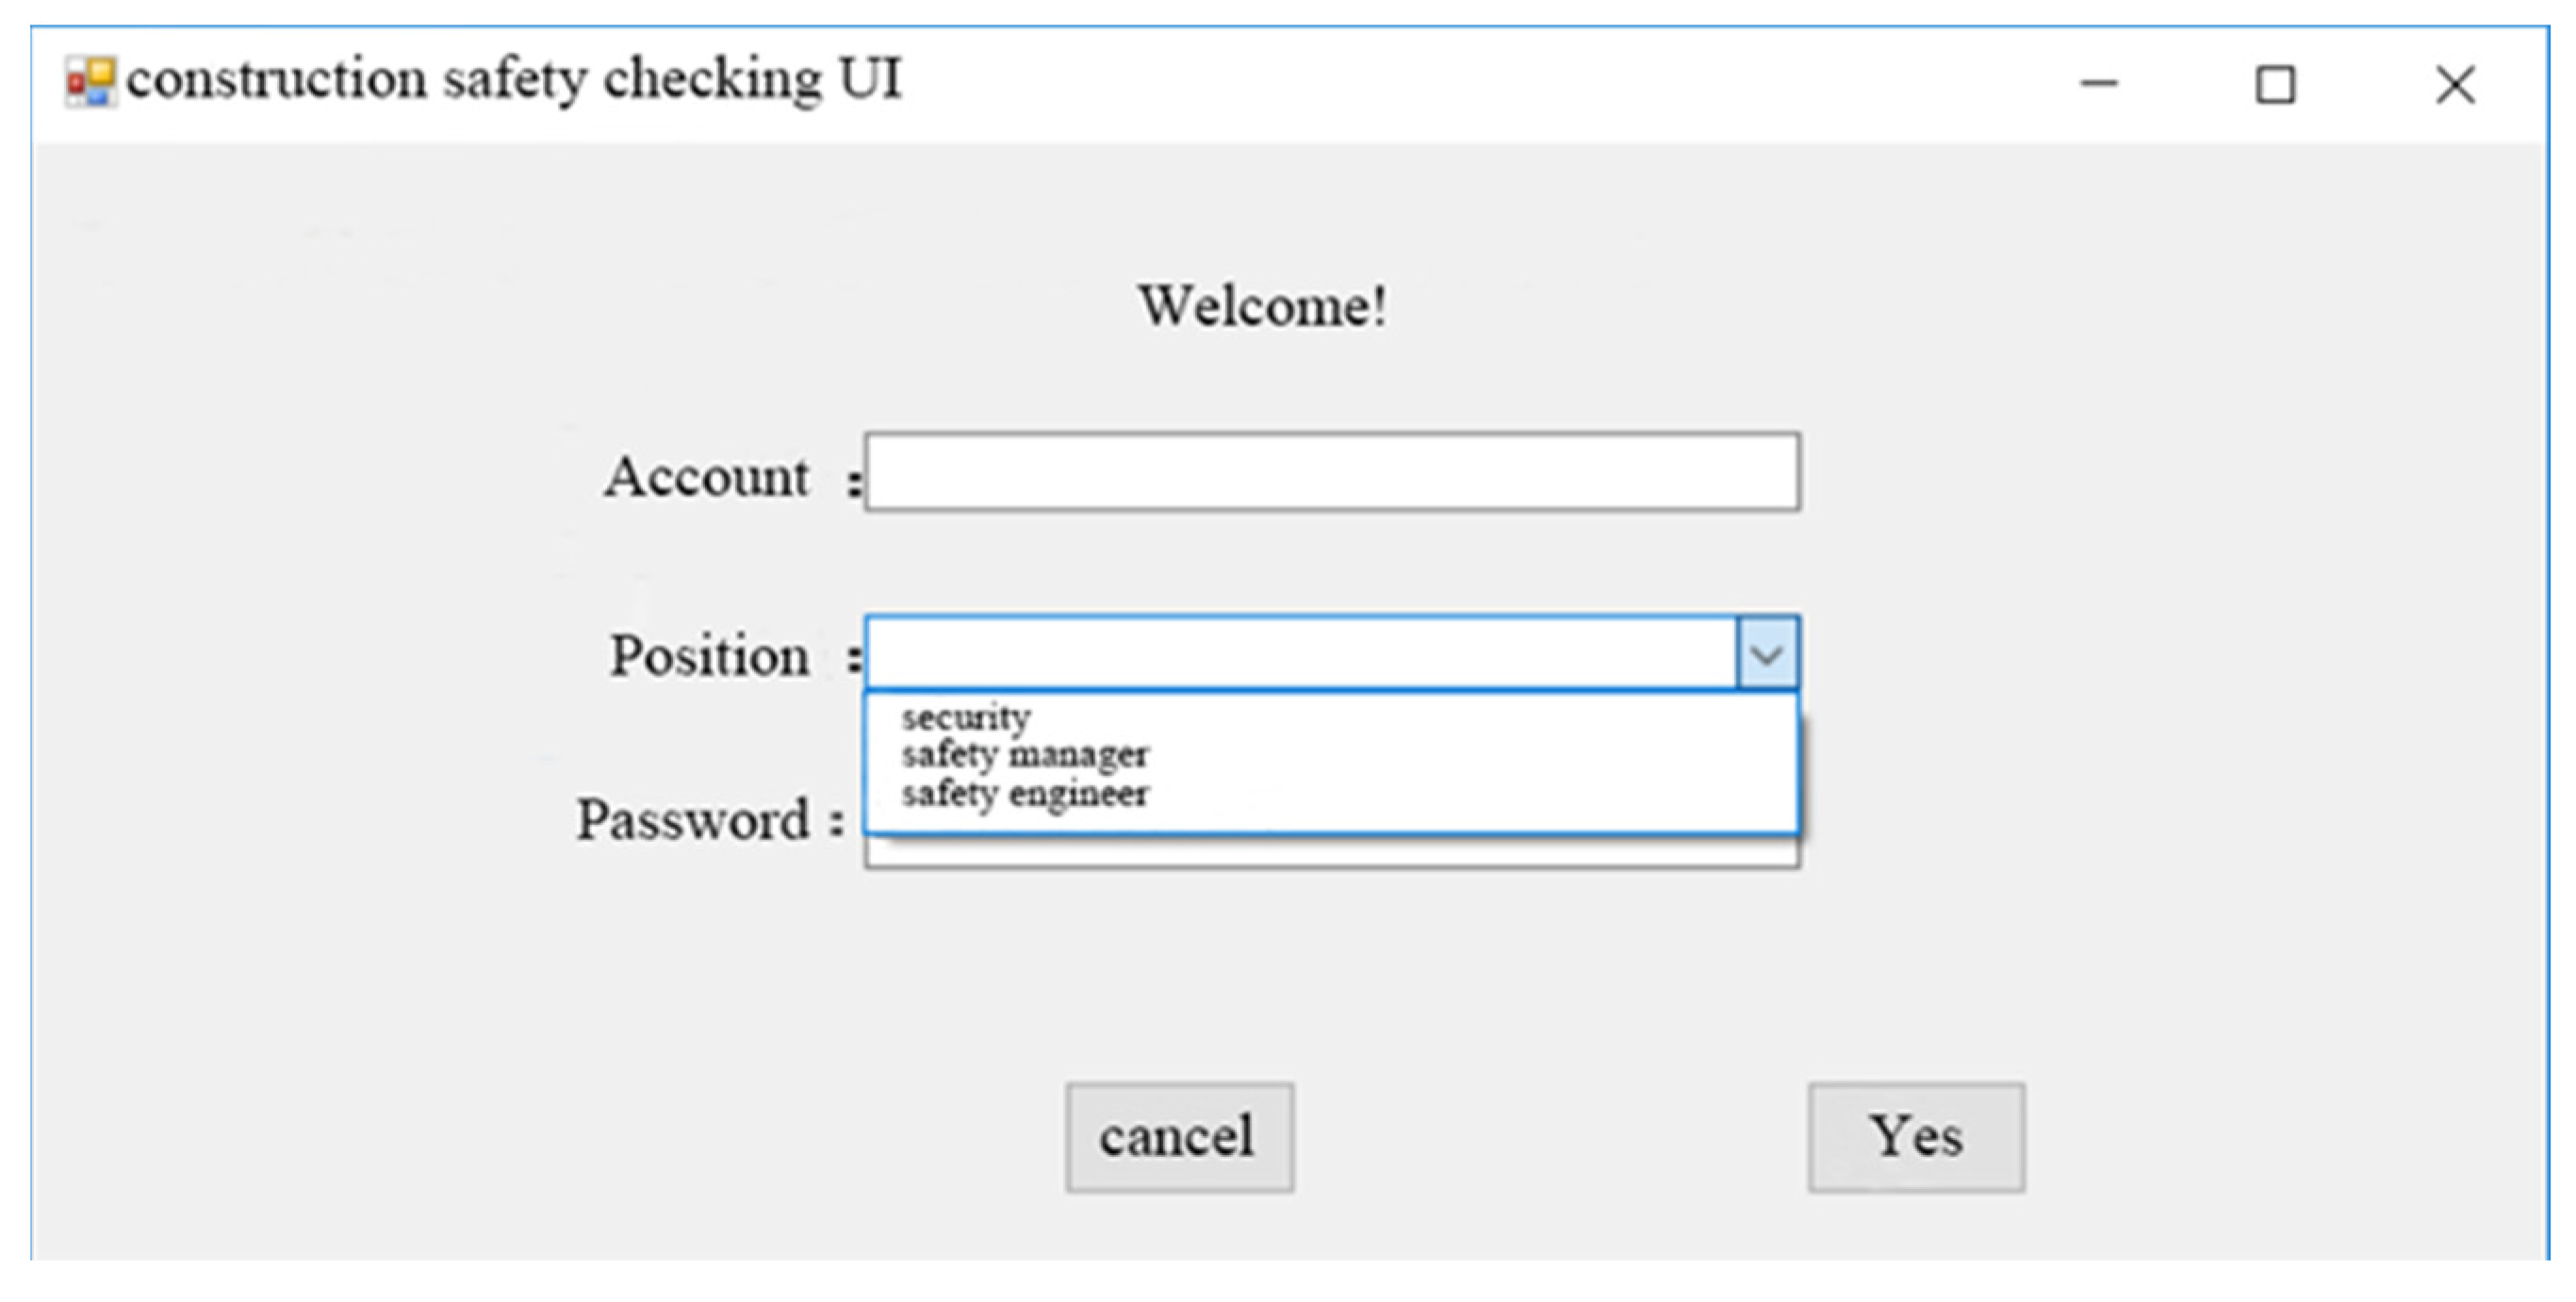Click empty title bar space left of minimize
2576x1302 pixels.
tap(1500, 84)
